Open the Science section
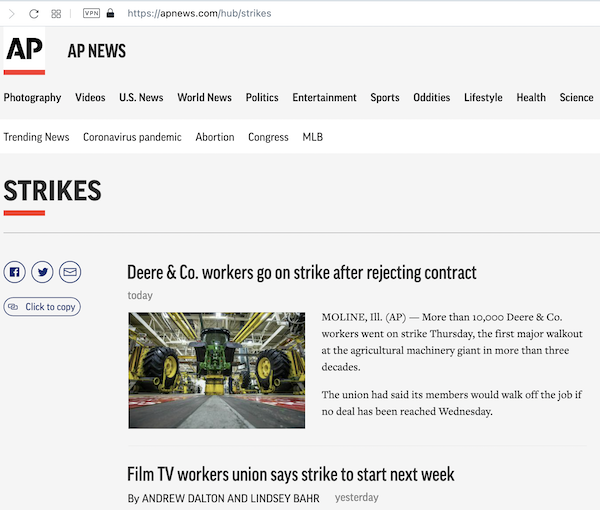 [577, 98]
